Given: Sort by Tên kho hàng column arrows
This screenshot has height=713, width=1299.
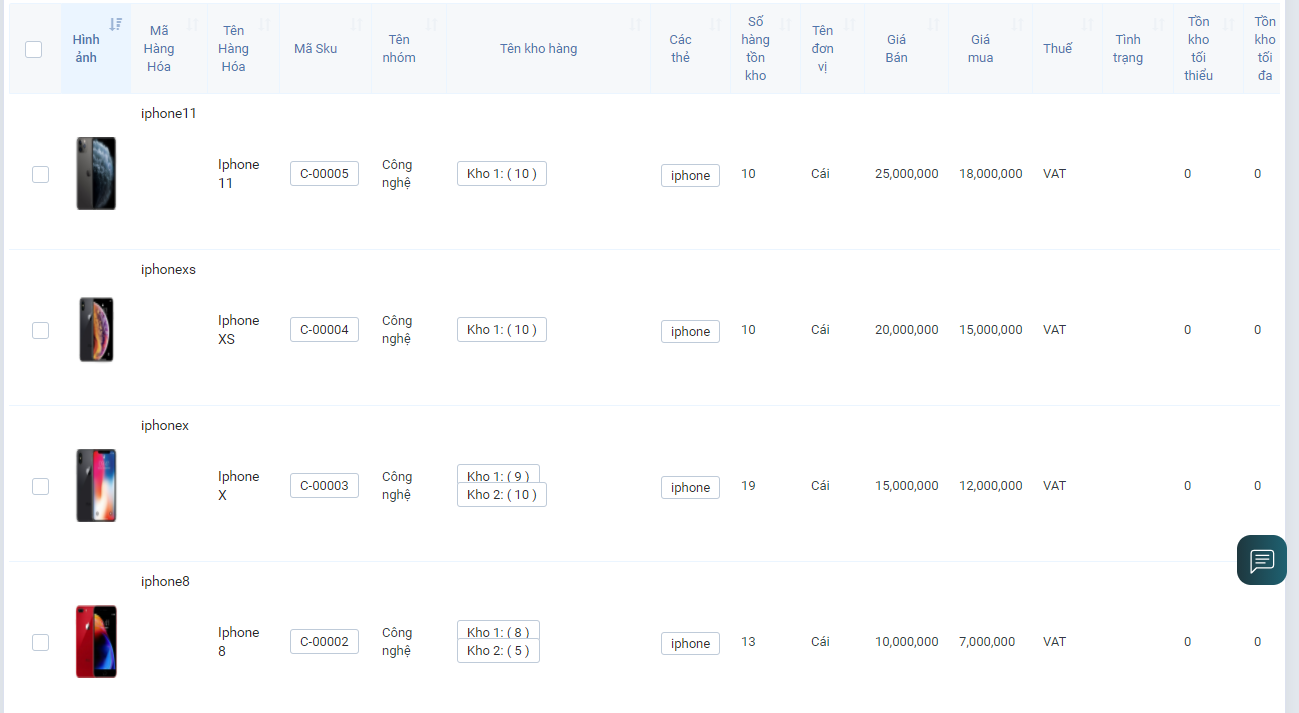Looking at the screenshot, I should [636, 24].
